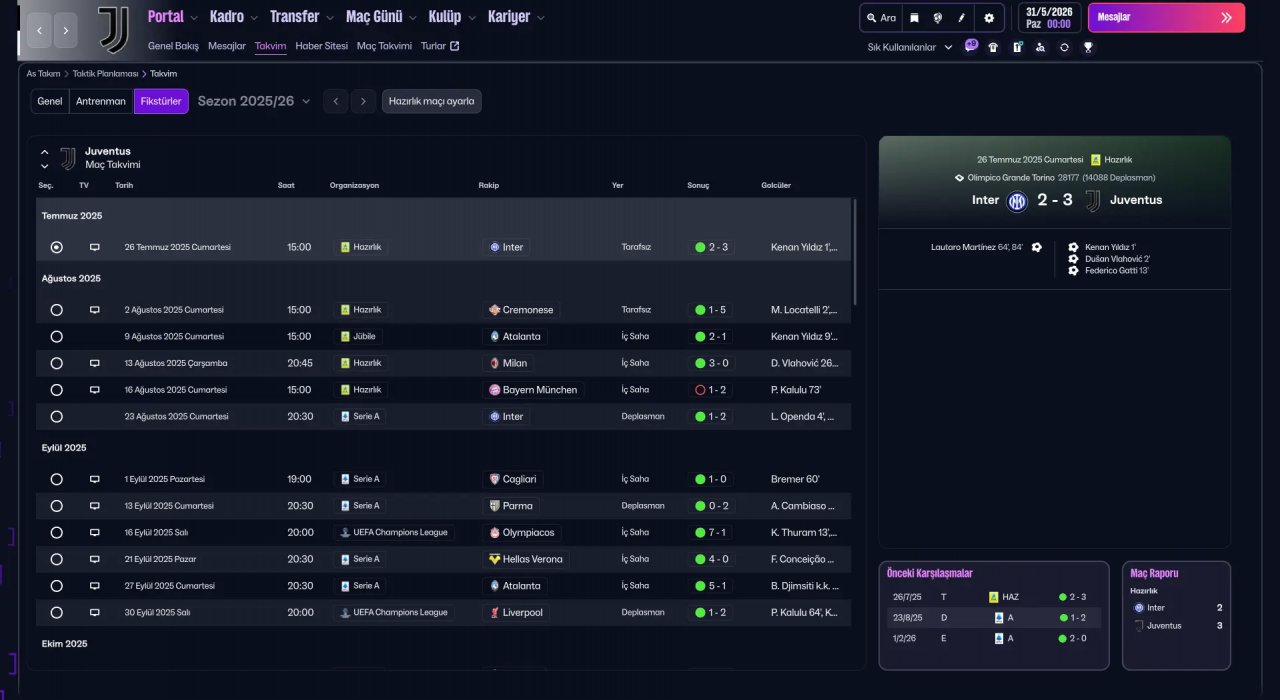The width and height of the screenshot is (1280, 700).
Task: Open the trophy shortcut icon
Action: 1088,47
